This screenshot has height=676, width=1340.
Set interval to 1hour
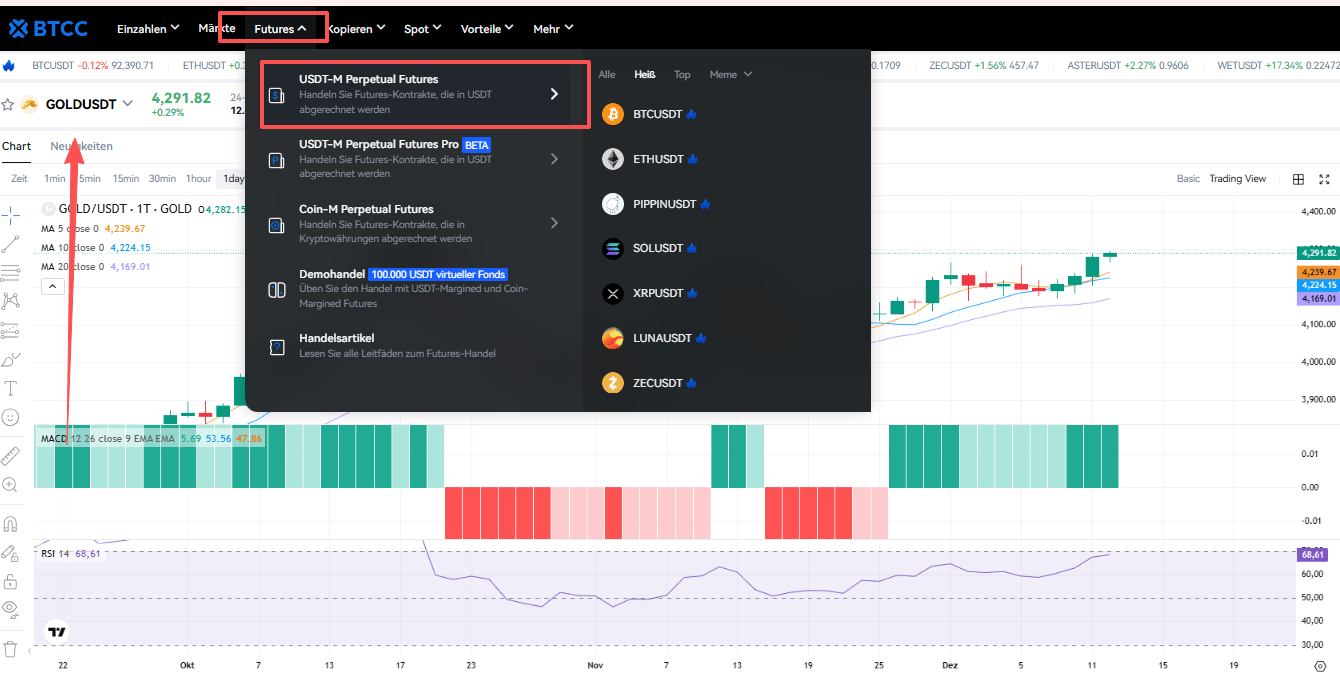(x=199, y=179)
